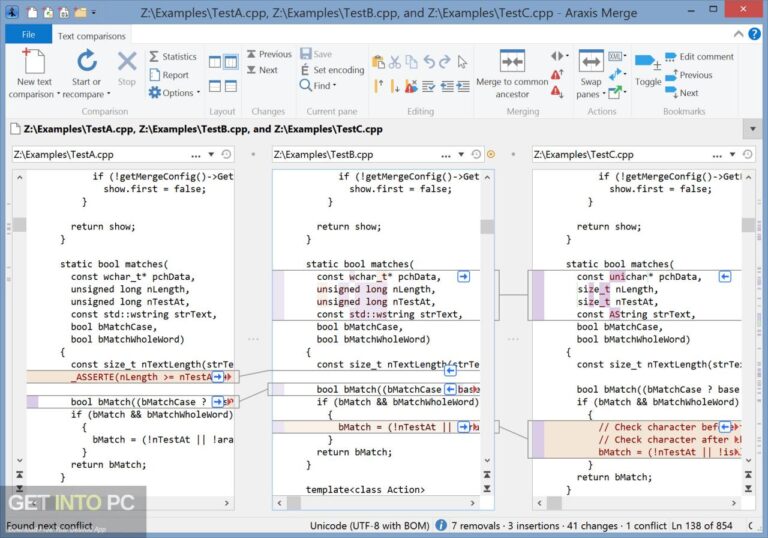Screen dimensions: 768x538
Task: Click the increase indent icon
Action: tap(463, 86)
